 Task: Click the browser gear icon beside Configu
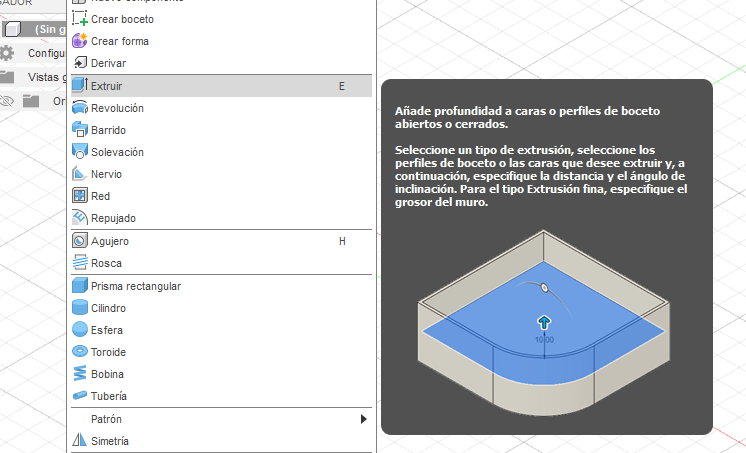pos(6,53)
